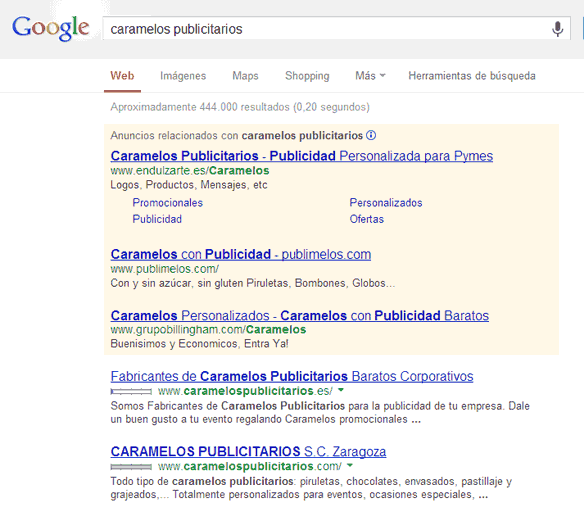This screenshot has width=584, height=521.
Task: Open Fabricantes de Caramelos Publicitarios Baratos Corporativos result
Action: pyautogui.click(x=292, y=377)
